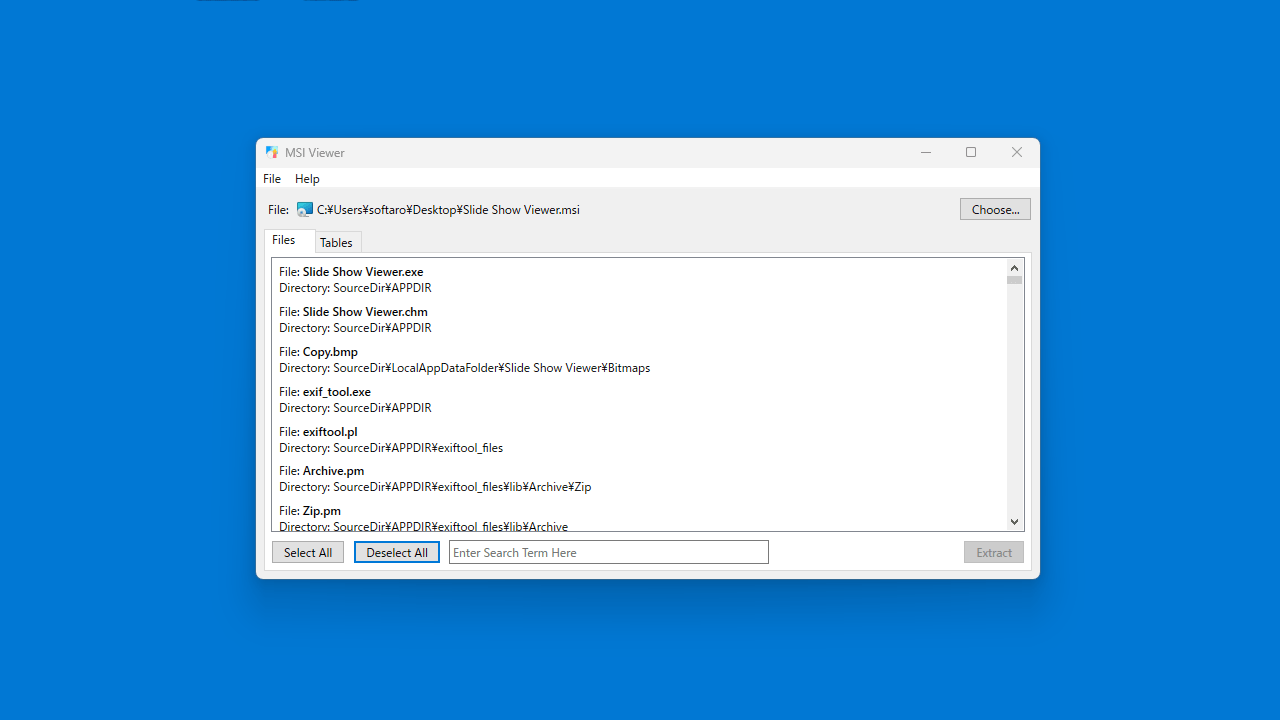This screenshot has height=720, width=1280.
Task: Click the Extract button
Action: coord(994,553)
